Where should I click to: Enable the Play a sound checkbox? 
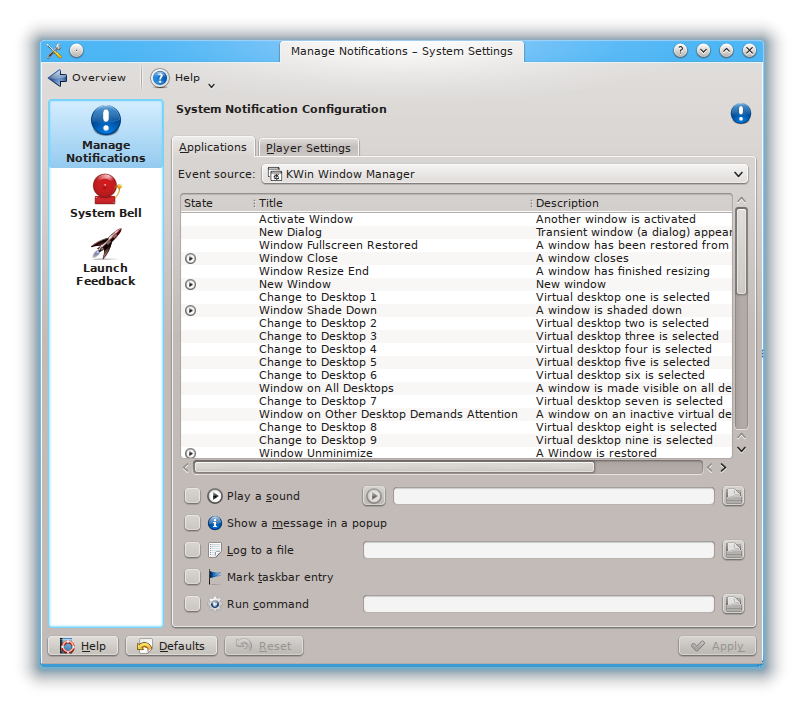[x=193, y=496]
